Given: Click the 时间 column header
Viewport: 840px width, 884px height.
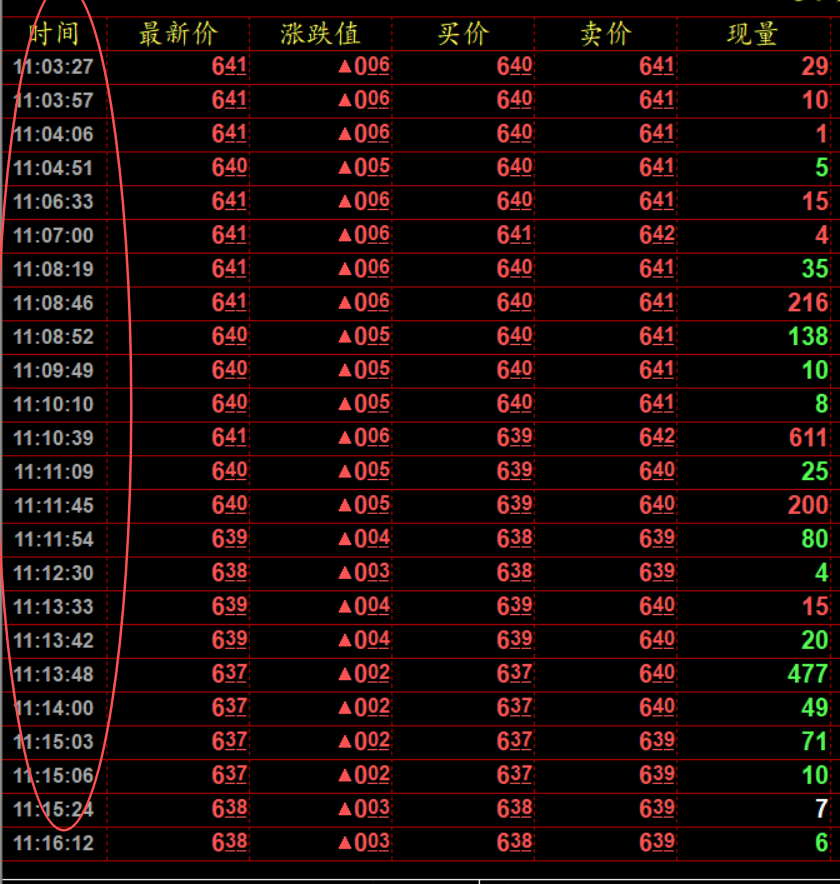Looking at the screenshot, I should [x=55, y=34].
